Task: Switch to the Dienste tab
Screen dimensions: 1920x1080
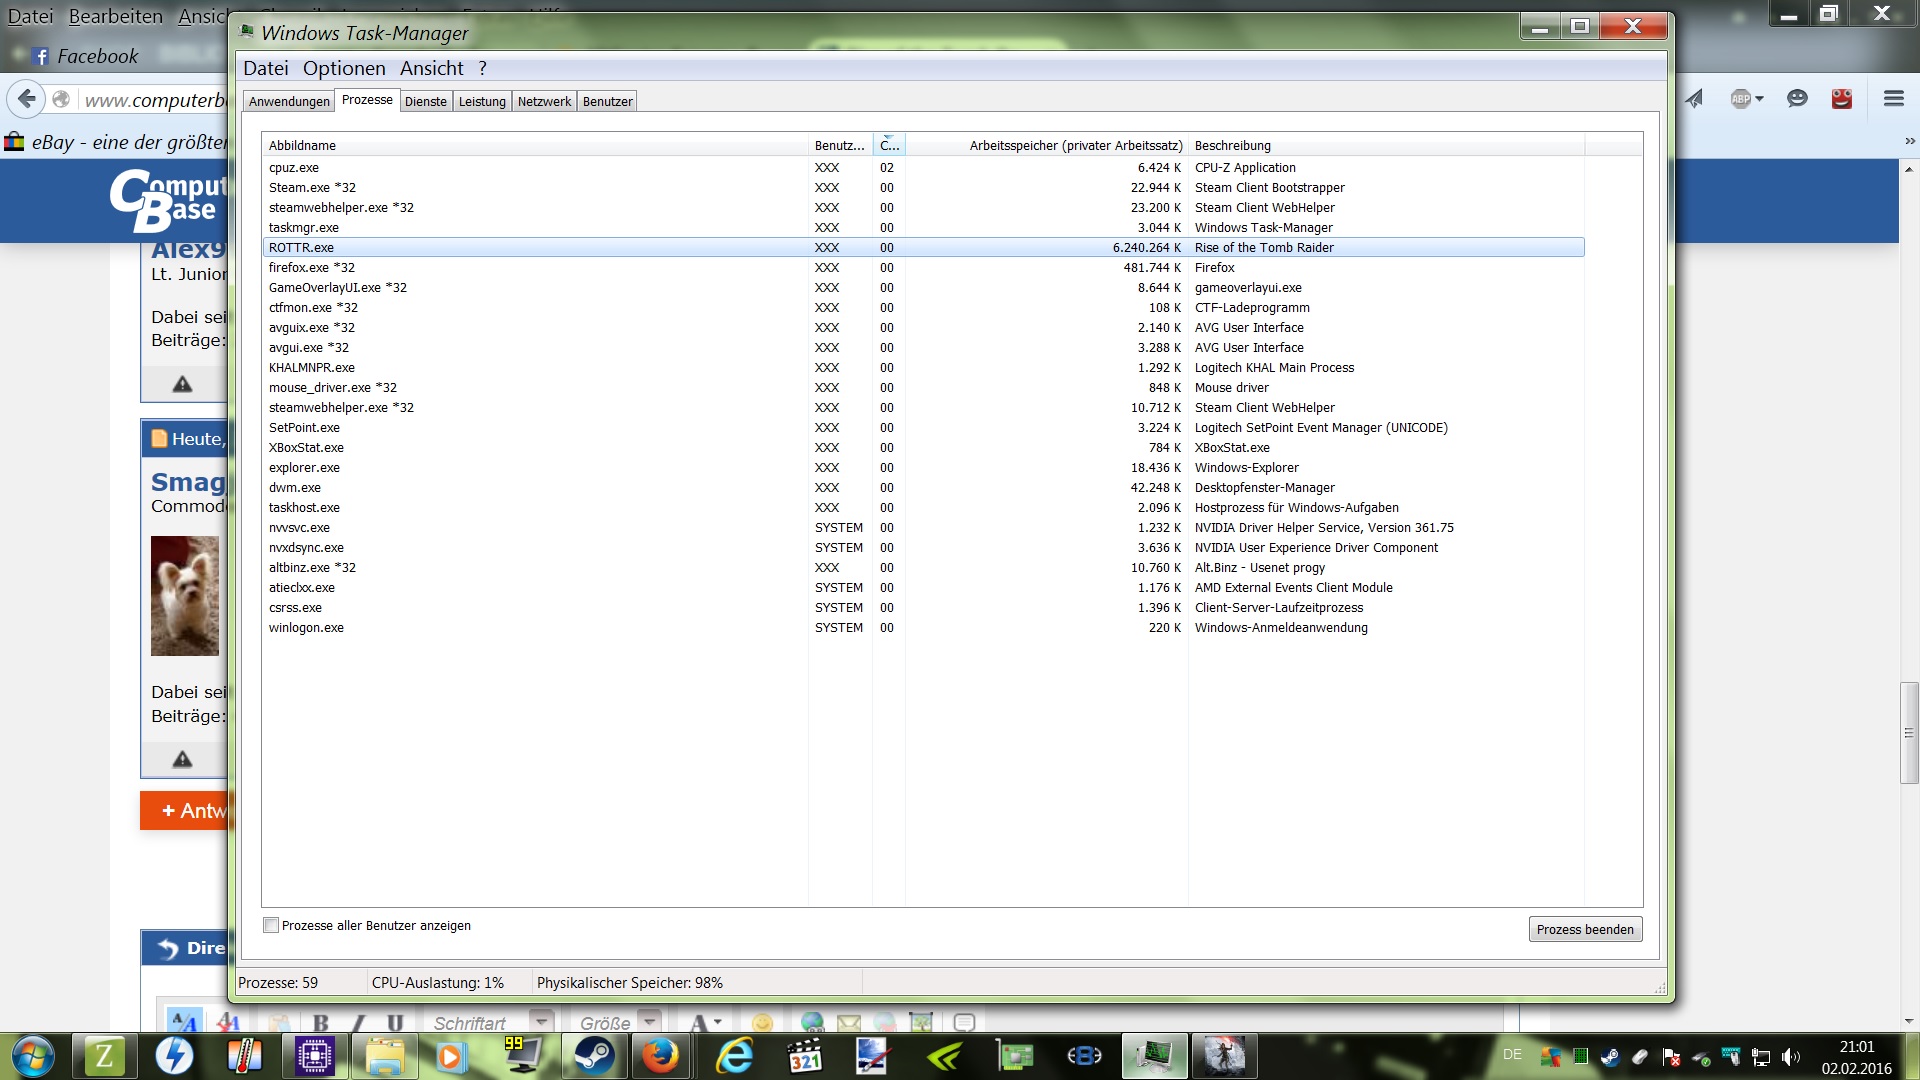Action: [426, 102]
